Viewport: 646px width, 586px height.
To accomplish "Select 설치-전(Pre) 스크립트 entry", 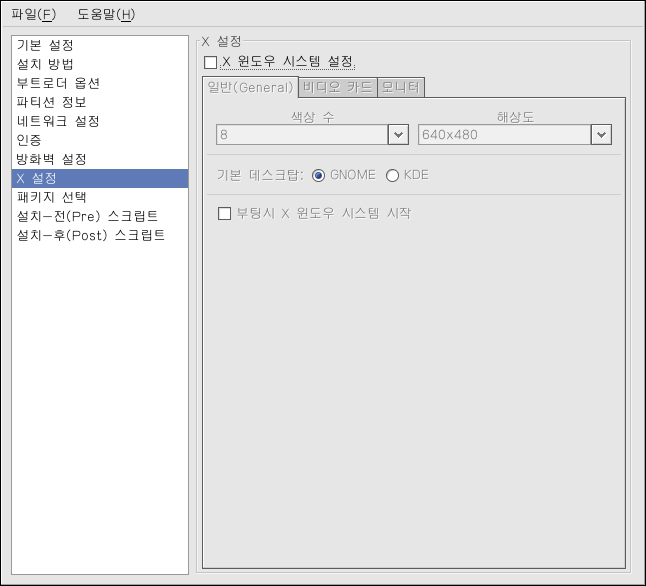I will [x=87, y=217].
